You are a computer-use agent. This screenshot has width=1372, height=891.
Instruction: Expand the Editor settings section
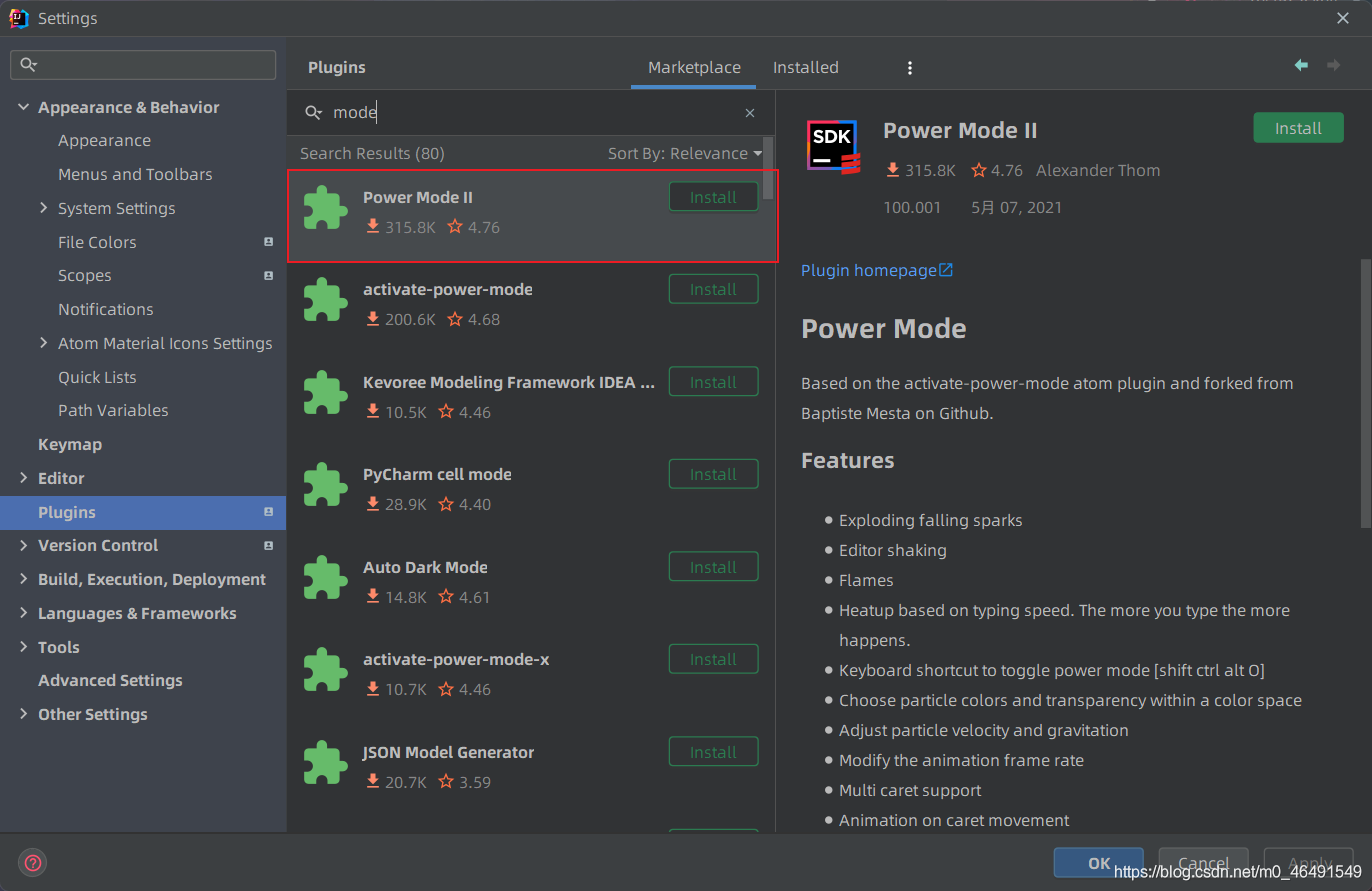point(23,478)
